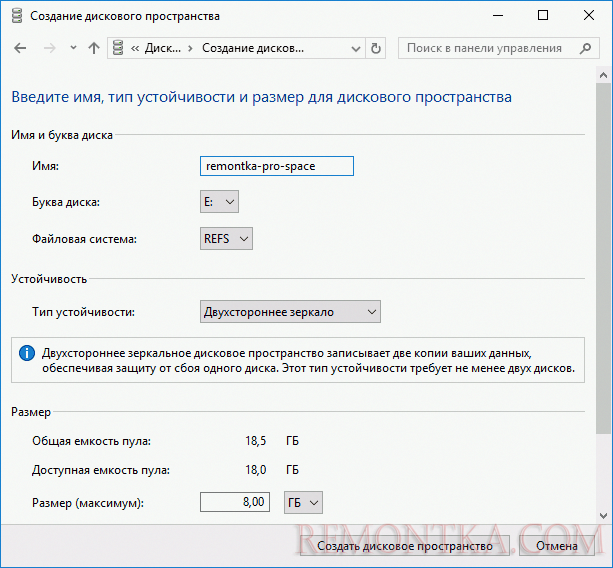The width and height of the screenshot is (613, 568).
Task: Click the 'Доступная емкость пула:' label
Action: point(101,469)
